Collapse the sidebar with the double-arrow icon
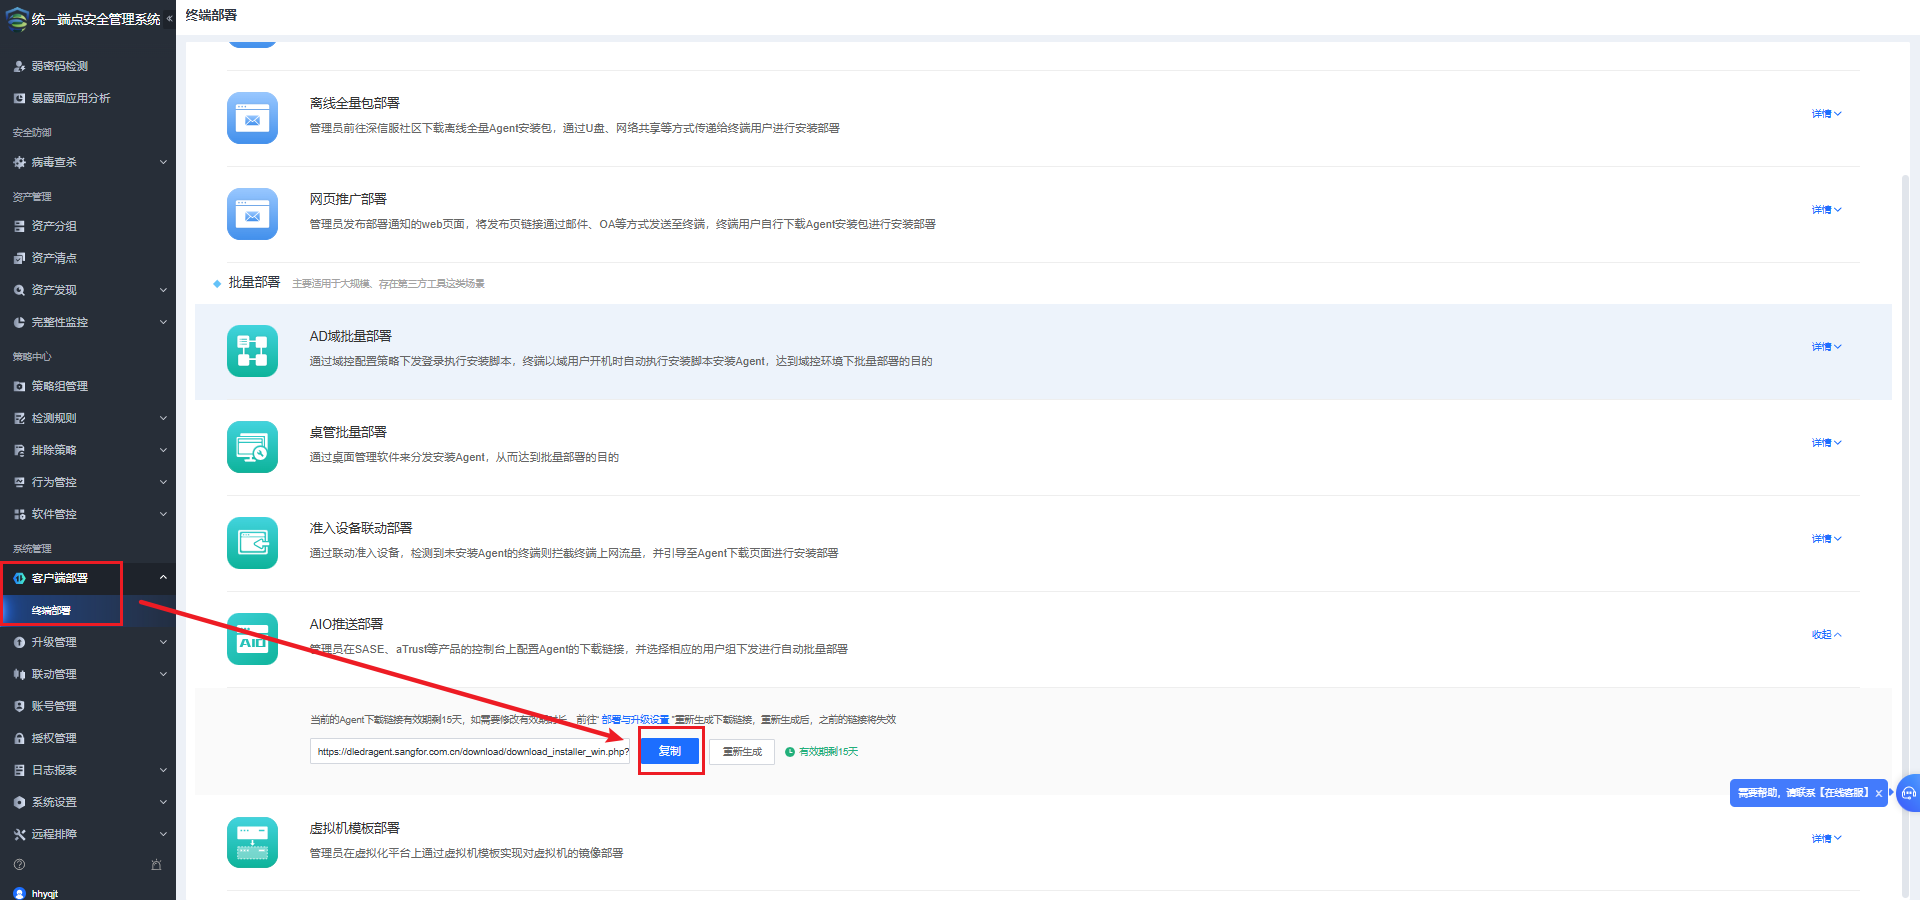The height and width of the screenshot is (900, 1920). [169, 19]
